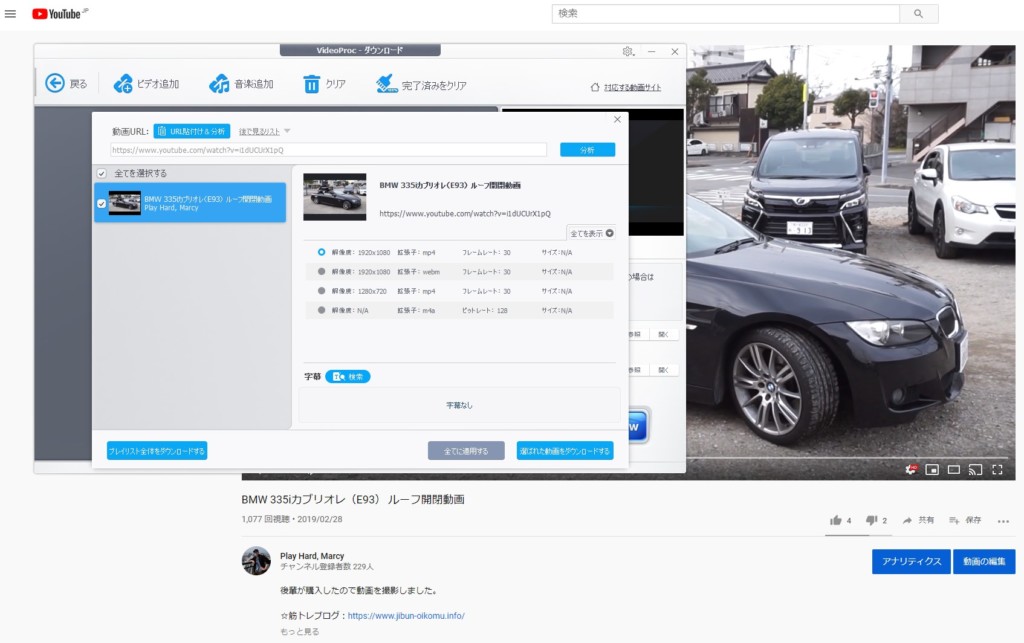Open the YouTube hamburger guide menu
Viewport: 1024px width, 643px height.
pos(10,14)
